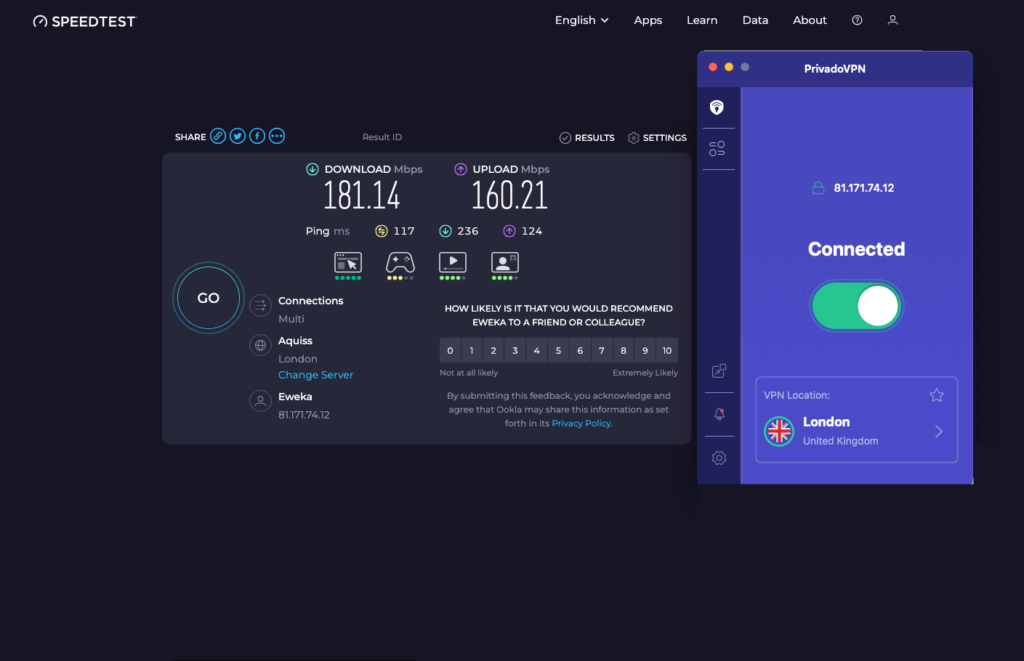Click the 181.14 download speed value
This screenshot has width=1024, height=661.
[362, 195]
